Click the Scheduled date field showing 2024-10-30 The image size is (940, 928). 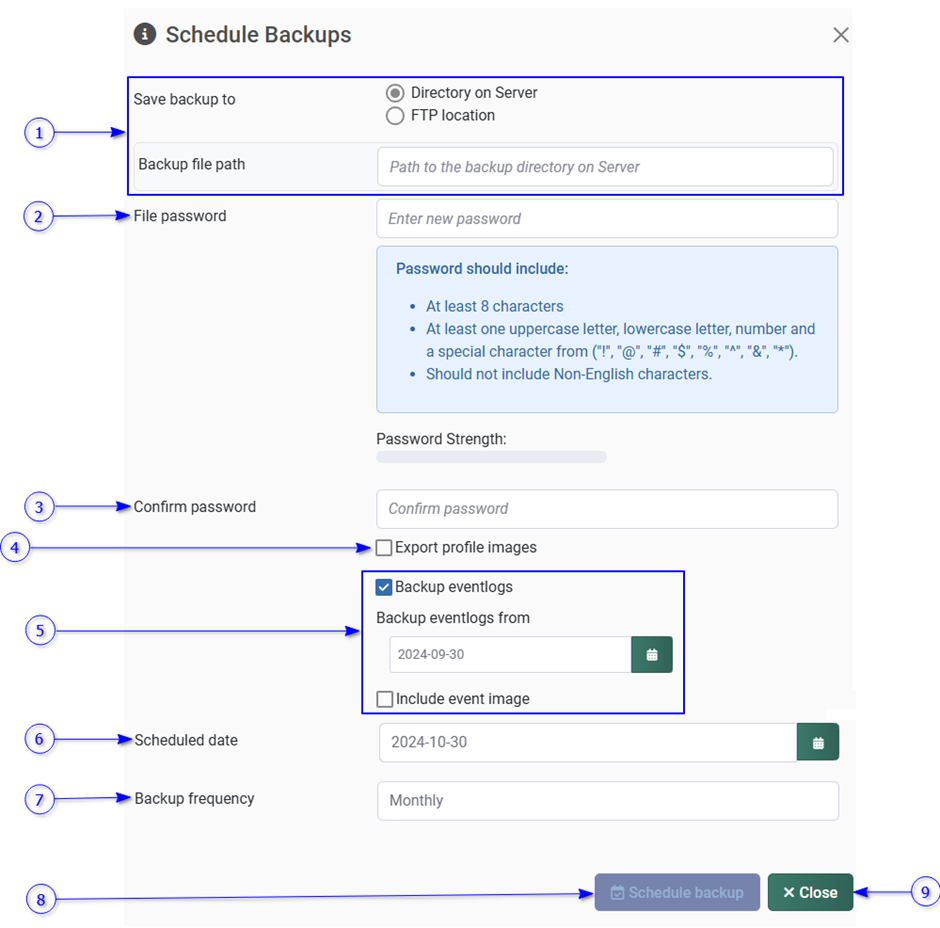pos(587,742)
